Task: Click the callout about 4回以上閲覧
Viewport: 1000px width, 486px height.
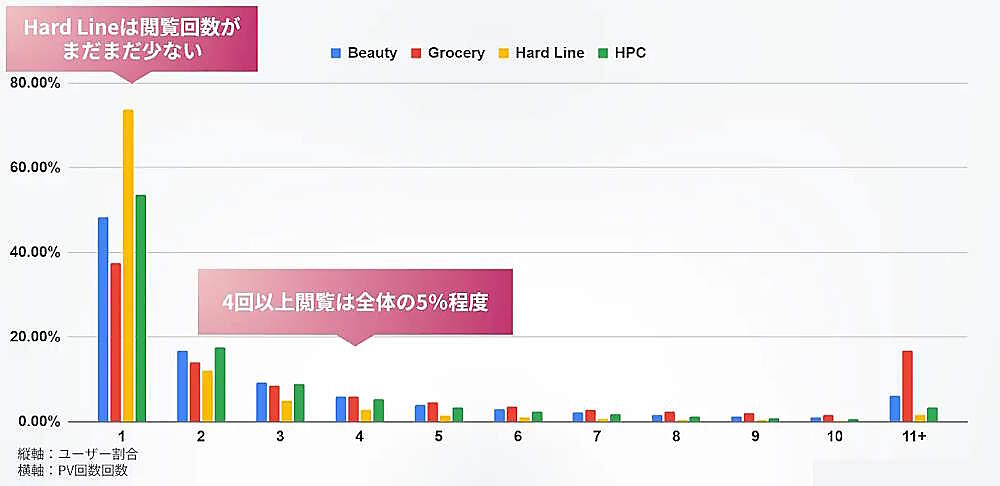Action: pos(355,301)
